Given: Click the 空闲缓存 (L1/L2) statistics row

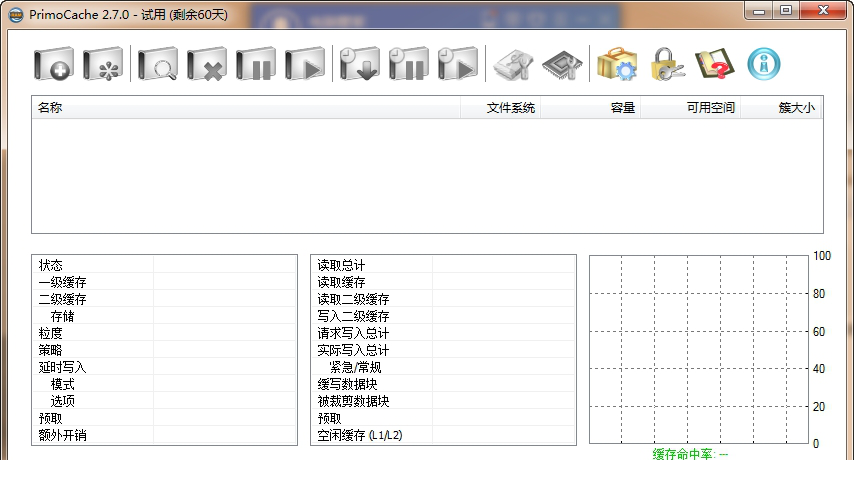Looking at the screenshot, I should [x=443, y=435].
